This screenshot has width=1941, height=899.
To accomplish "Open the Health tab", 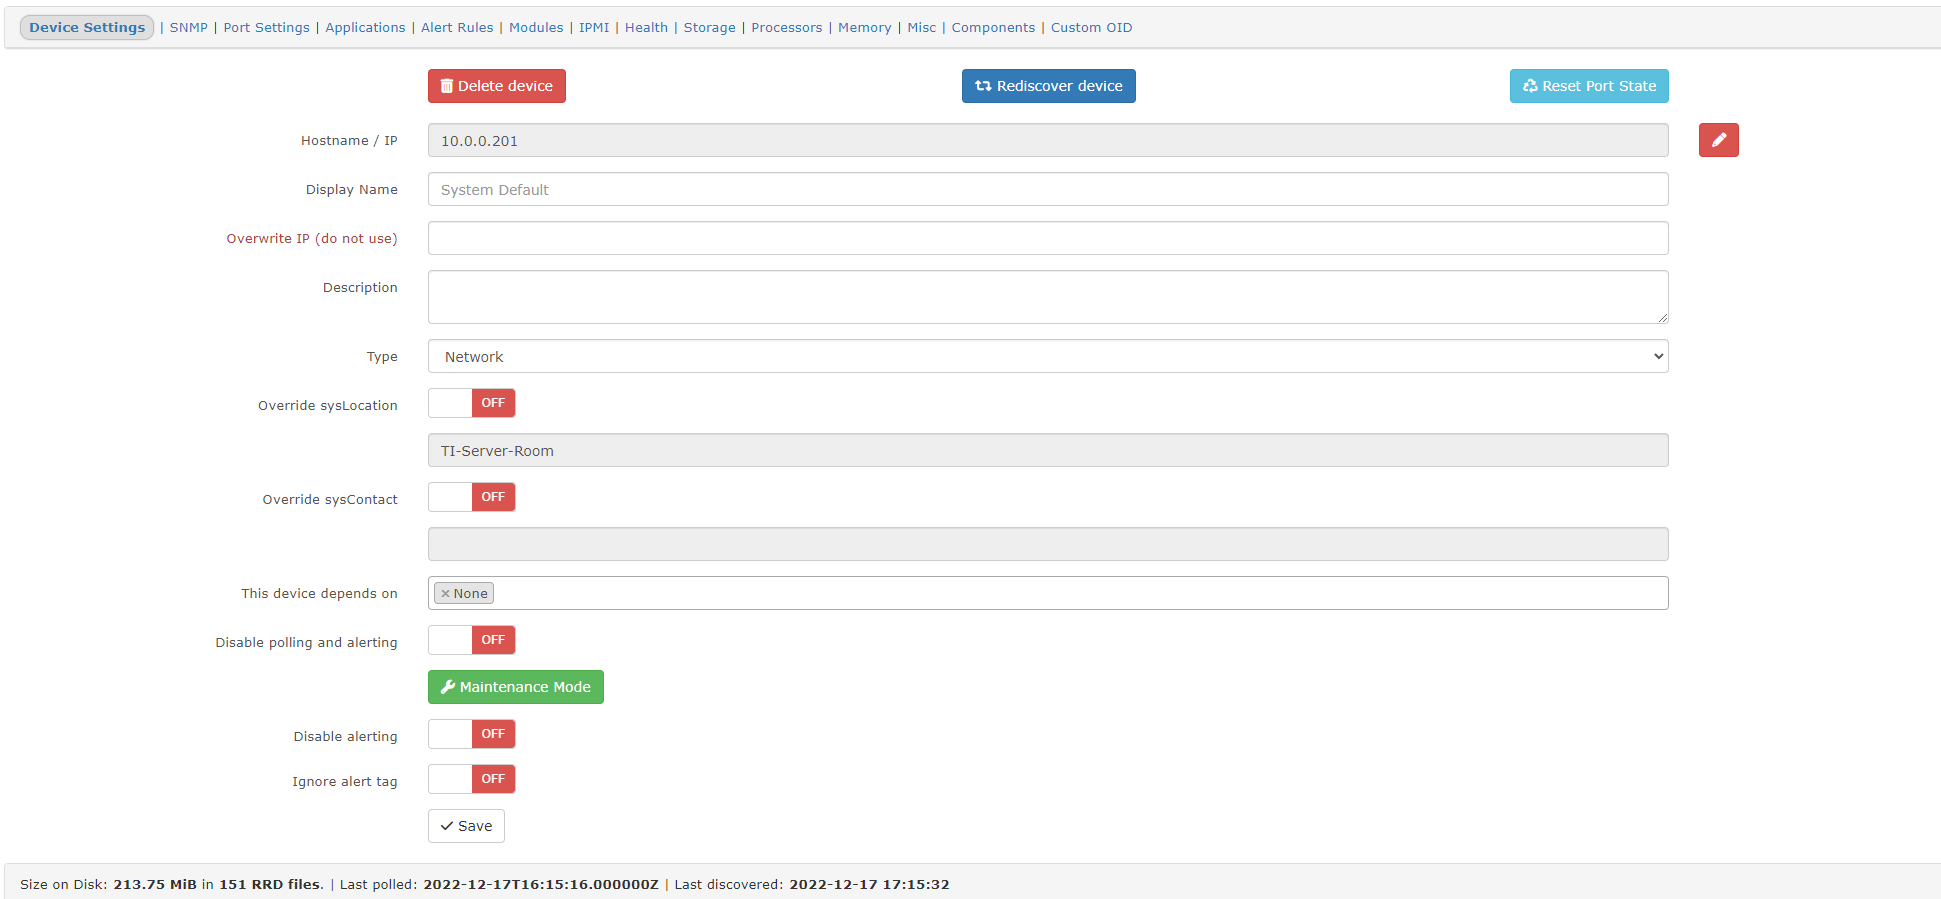I will (x=646, y=27).
